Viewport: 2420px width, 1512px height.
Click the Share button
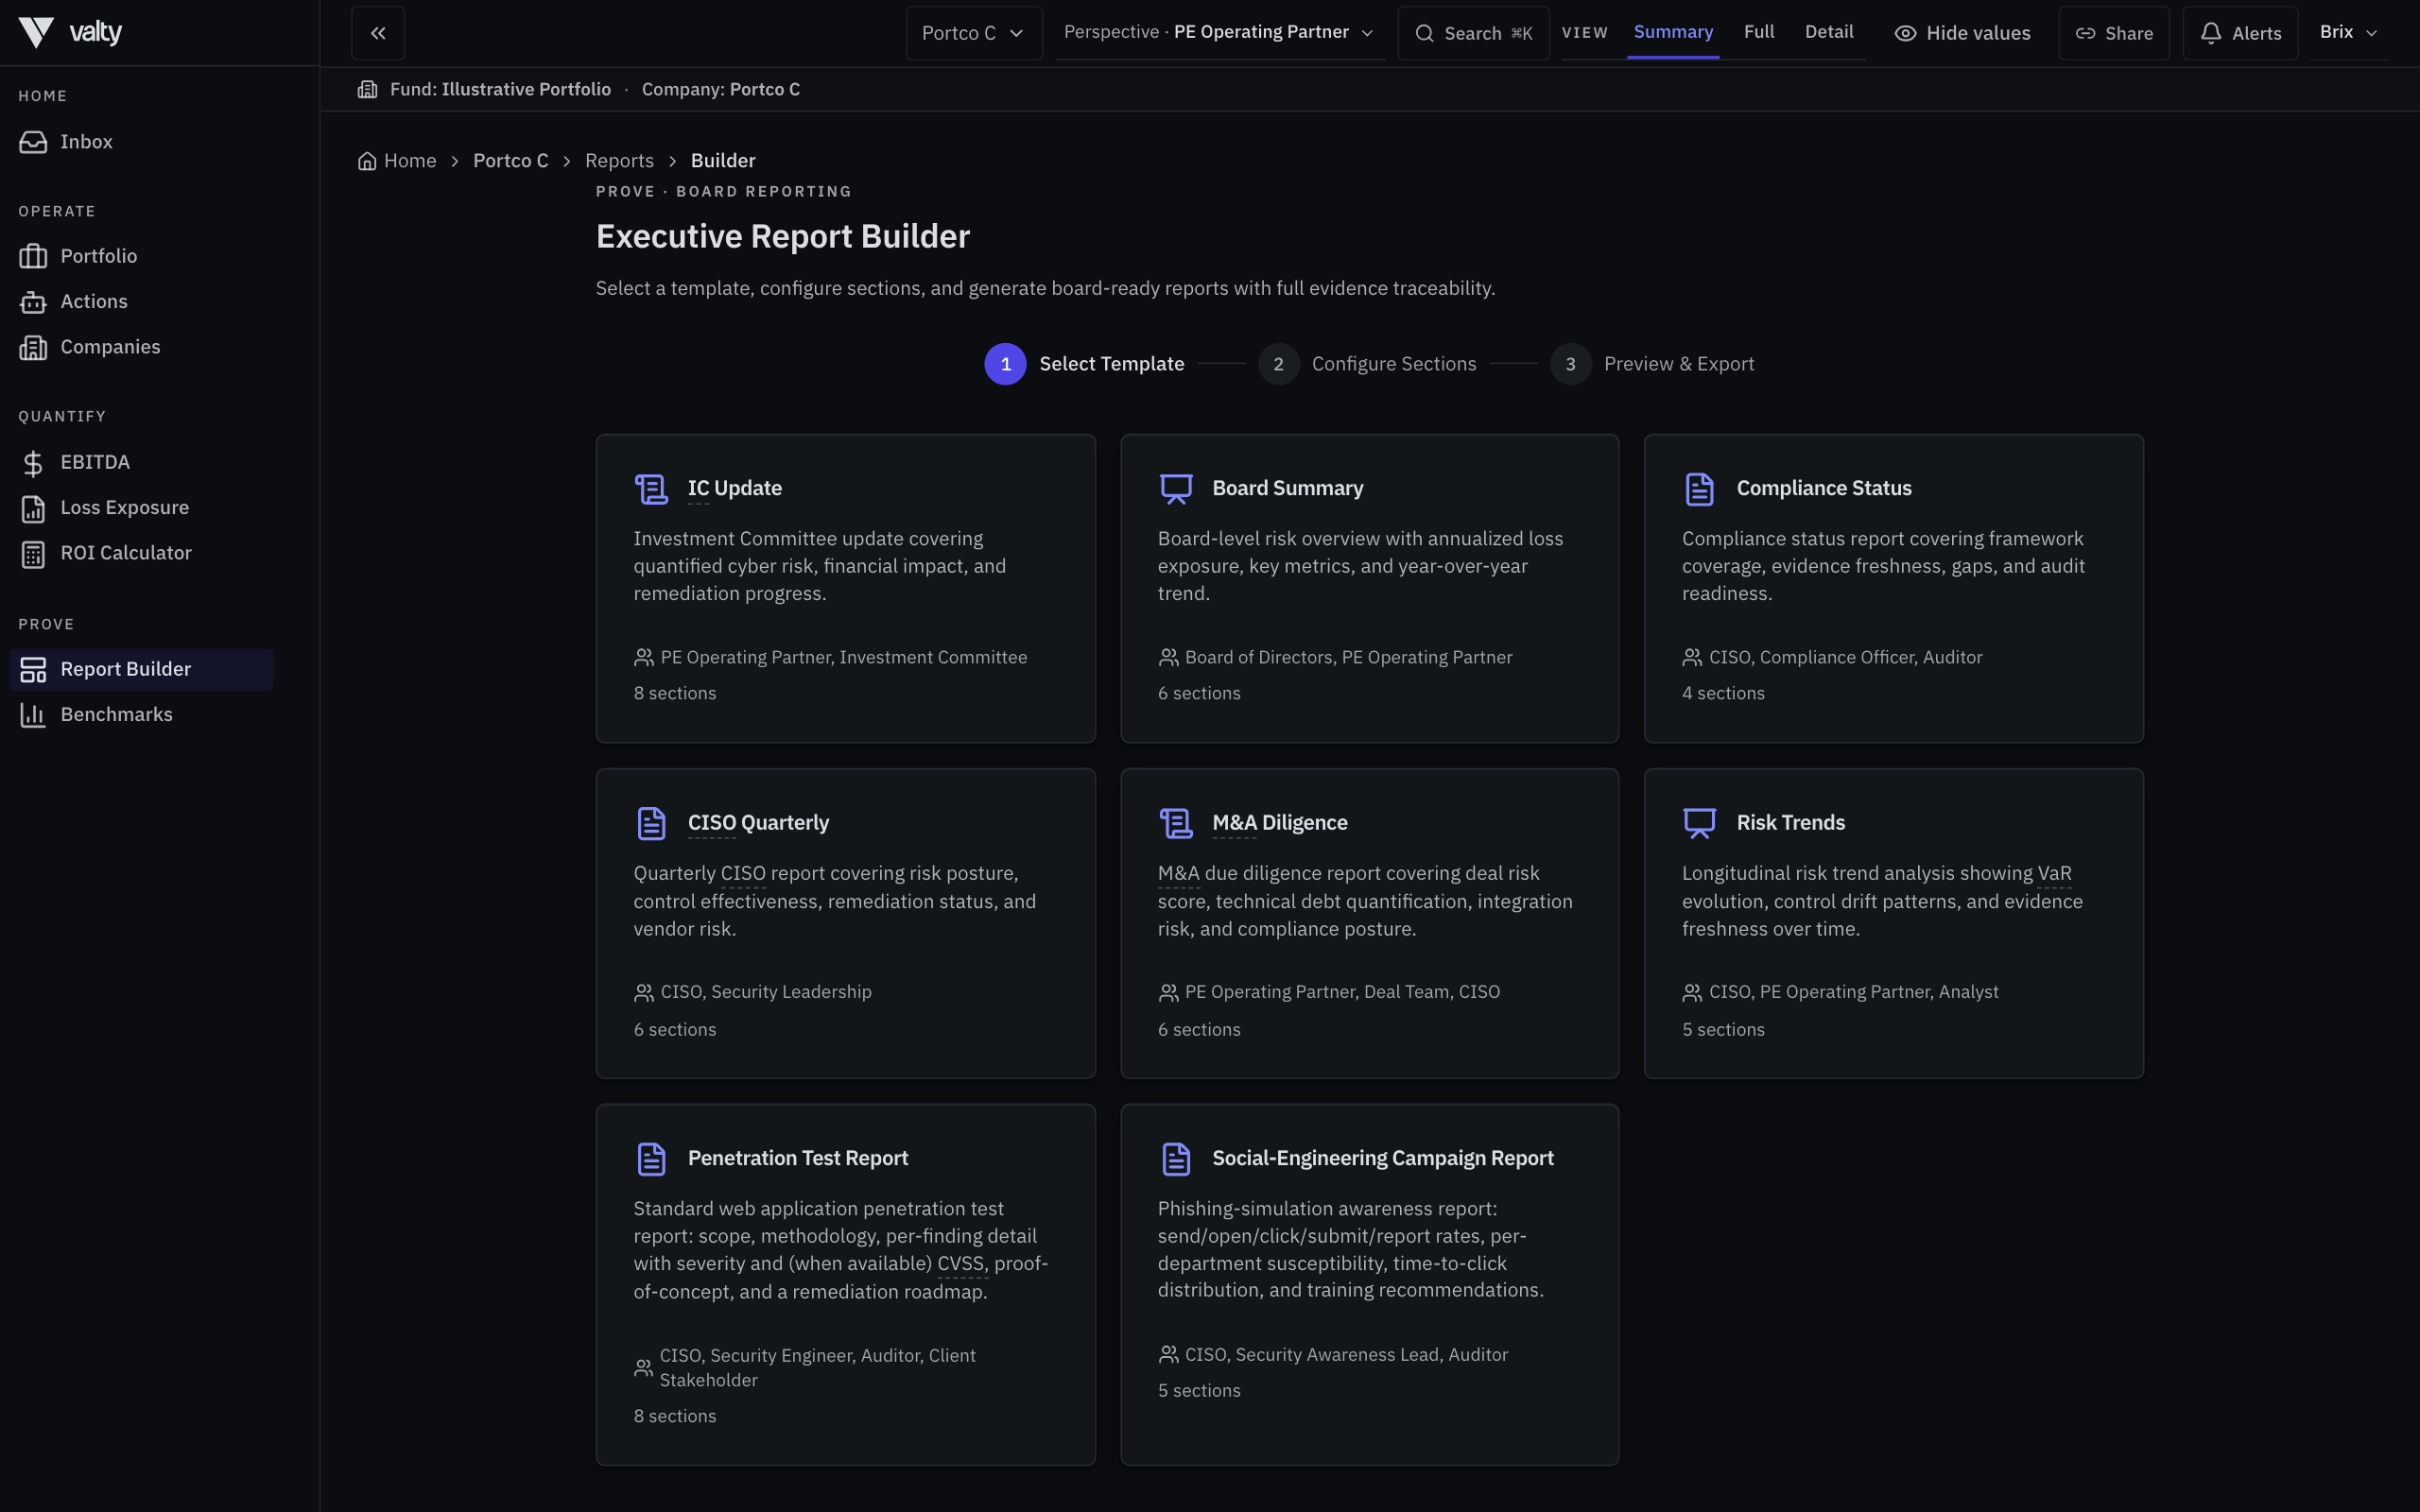pyautogui.click(x=2114, y=33)
